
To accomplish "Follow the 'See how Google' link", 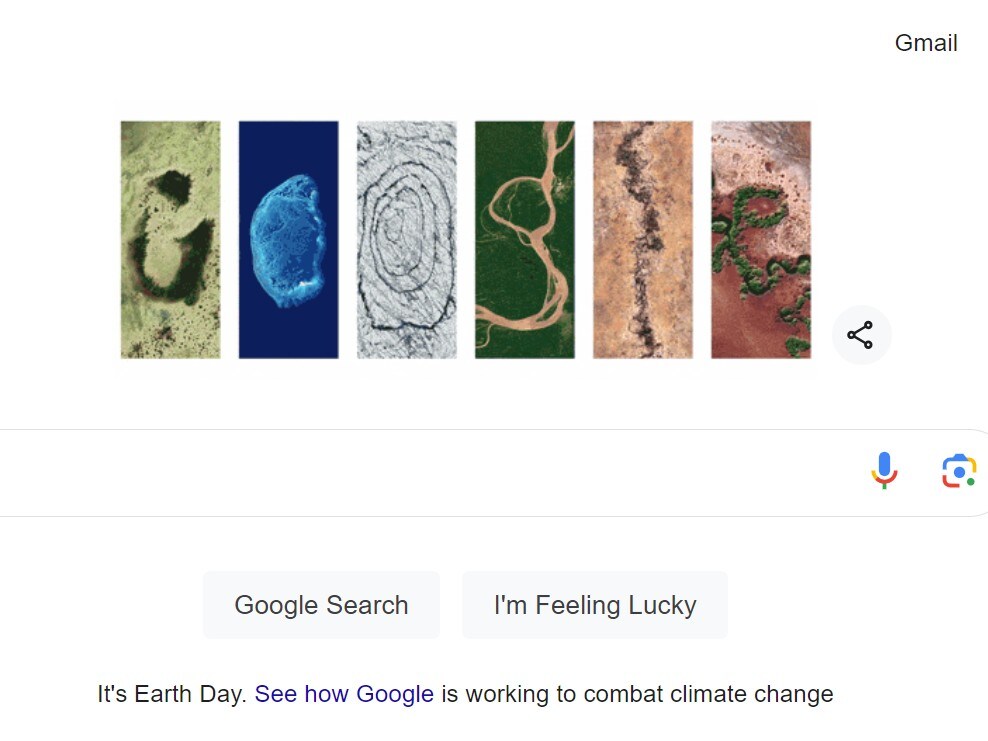I will click(x=344, y=694).
